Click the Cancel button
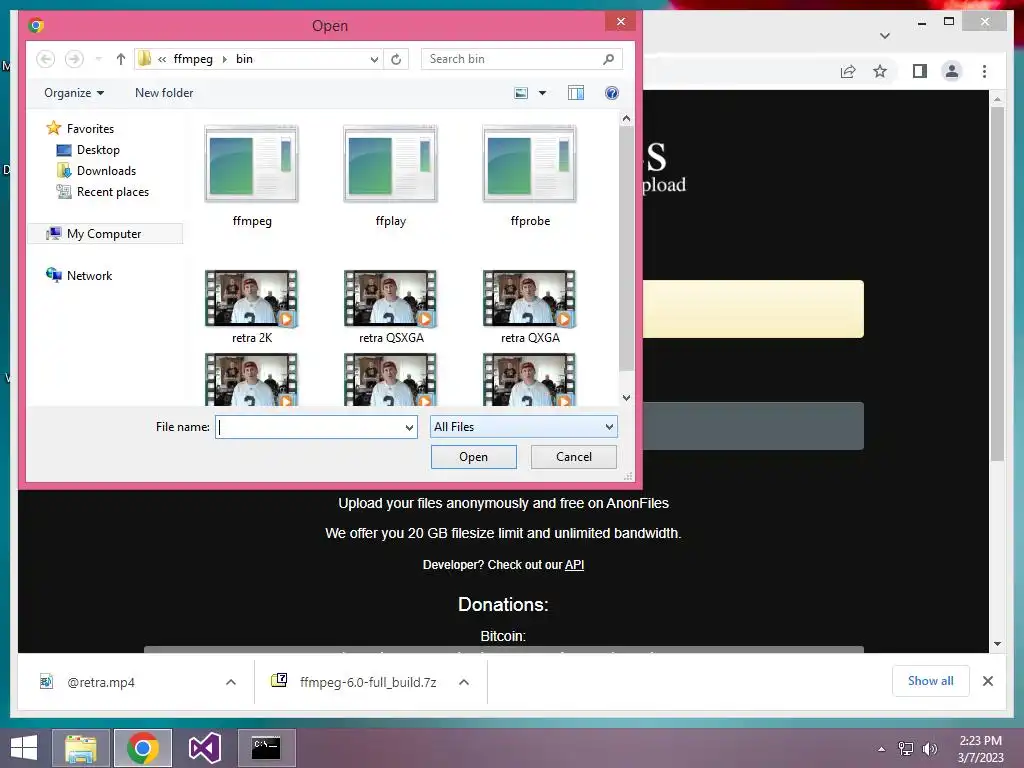This screenshot has width=1024, height=768. tap(573, 456)
